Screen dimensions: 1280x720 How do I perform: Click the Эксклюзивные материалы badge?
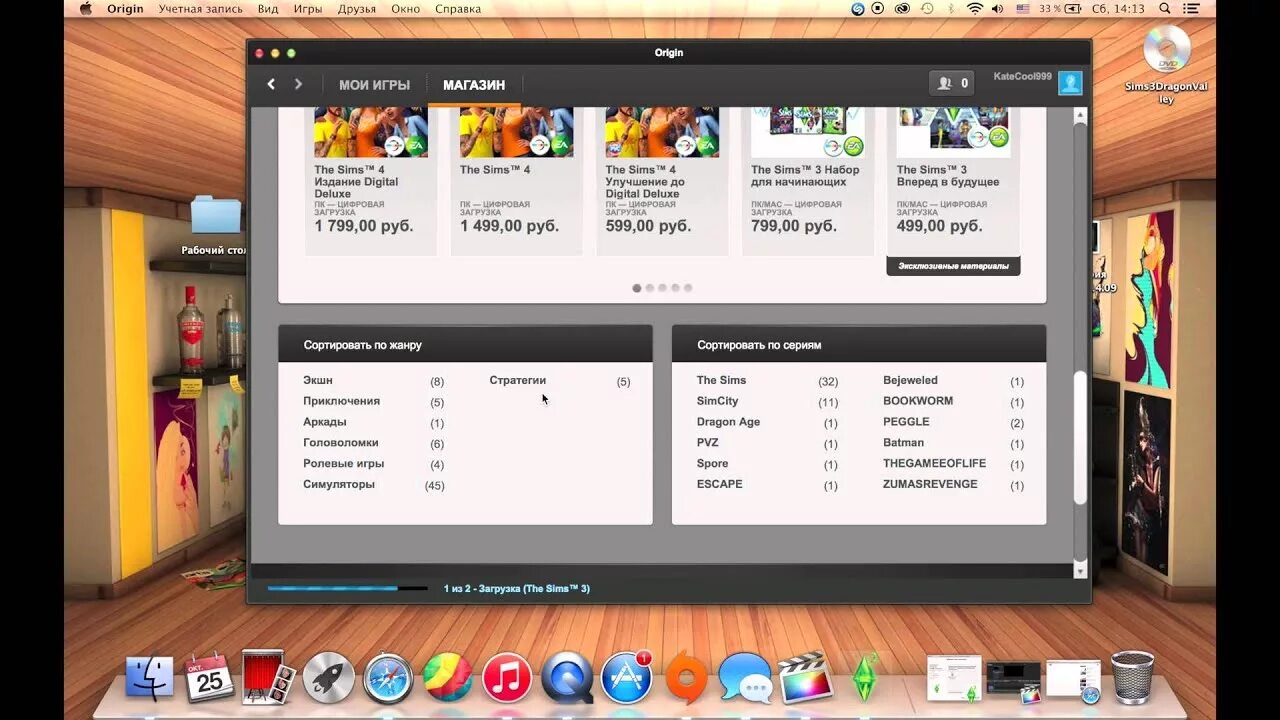tap(953, 266)
